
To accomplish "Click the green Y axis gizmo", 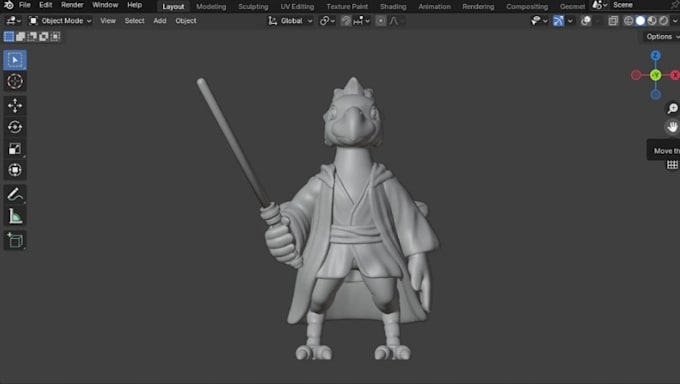I will (655, 75).
